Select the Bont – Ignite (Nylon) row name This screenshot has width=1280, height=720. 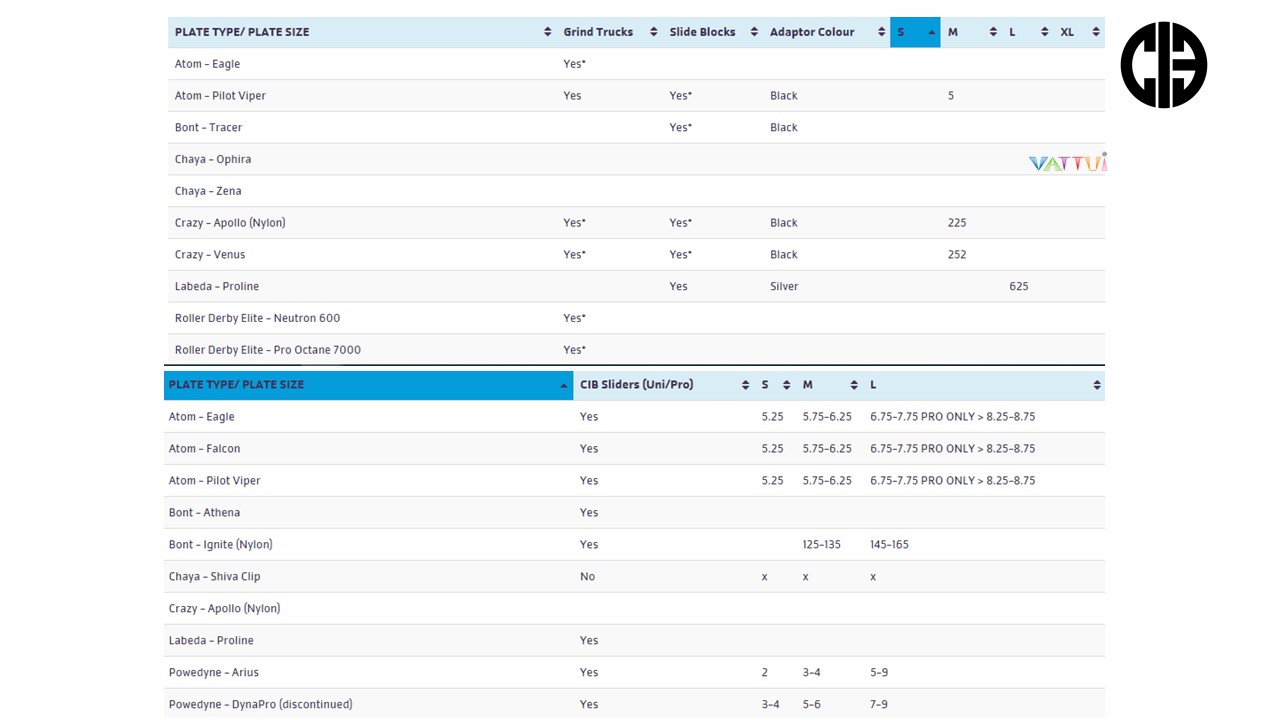coord(220,545)
